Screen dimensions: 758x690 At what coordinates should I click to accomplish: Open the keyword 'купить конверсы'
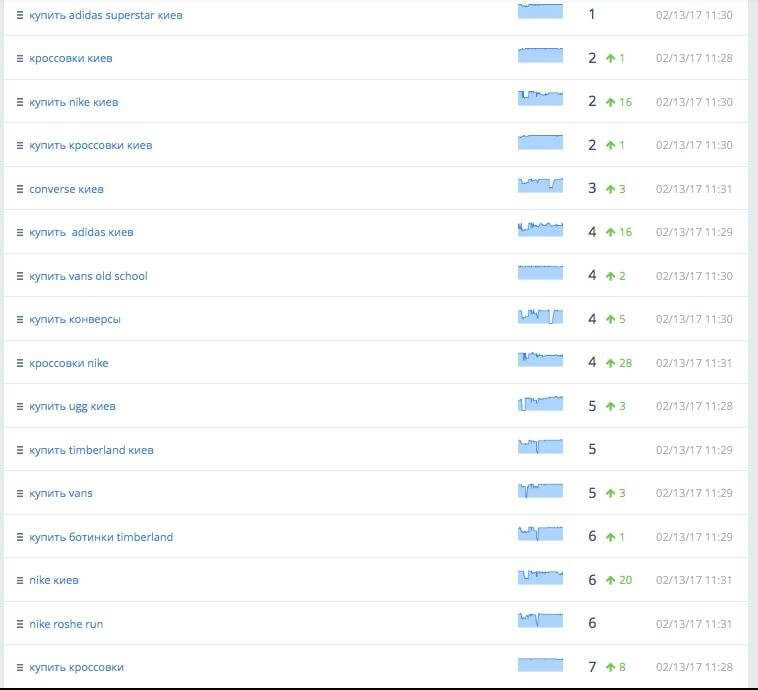pos(75,320)
